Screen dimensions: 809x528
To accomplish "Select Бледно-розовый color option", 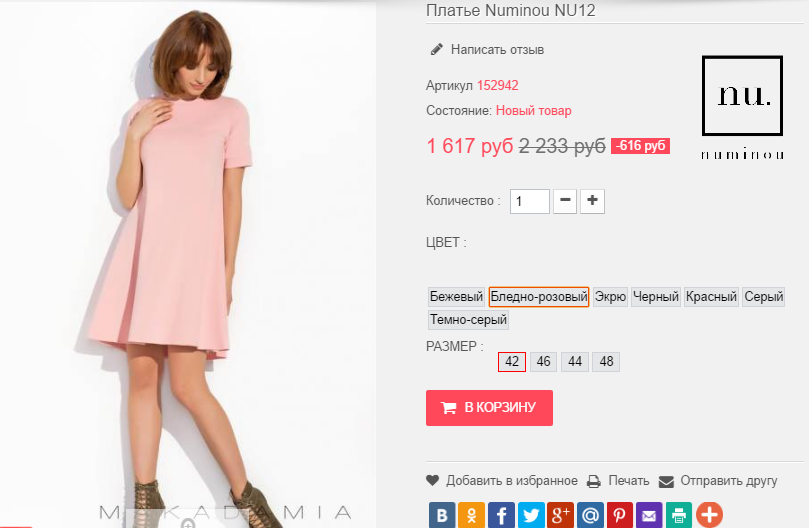I will tap(538, 297).
